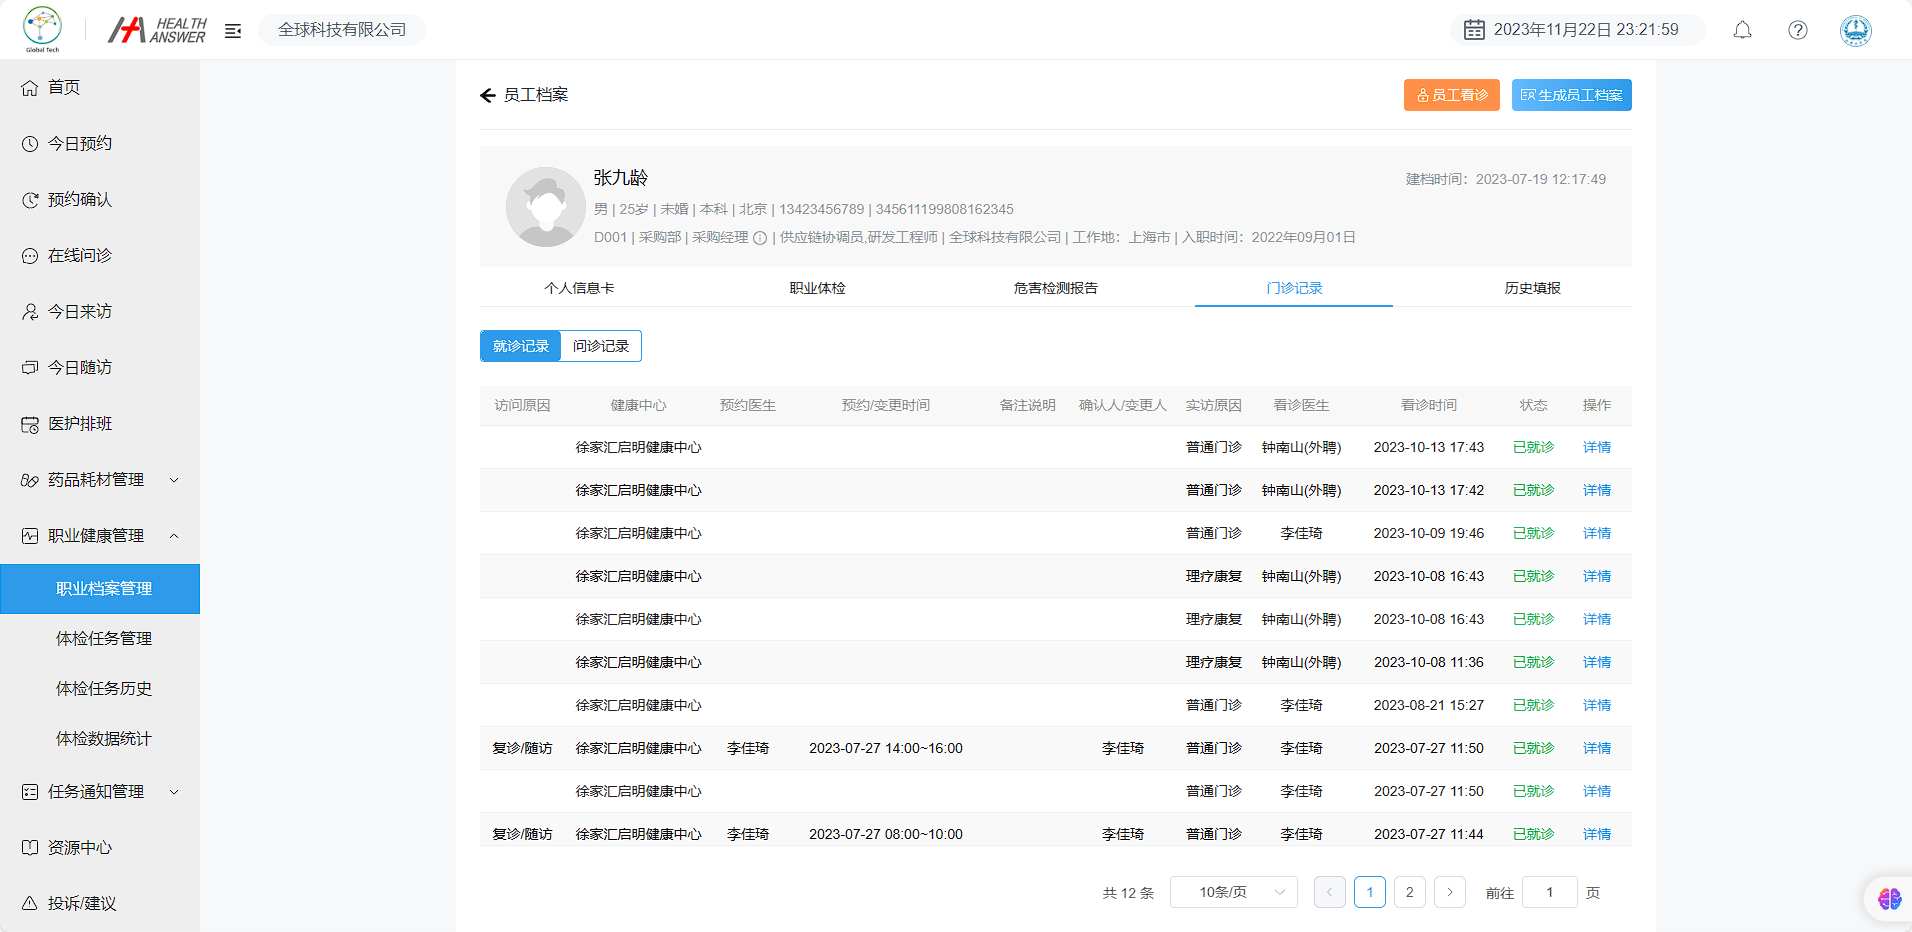1912x932 pixels.
Task: Click 理疗康复 in the 2023-10-08 11:36 row
Action: click(x=1213, y=662)
